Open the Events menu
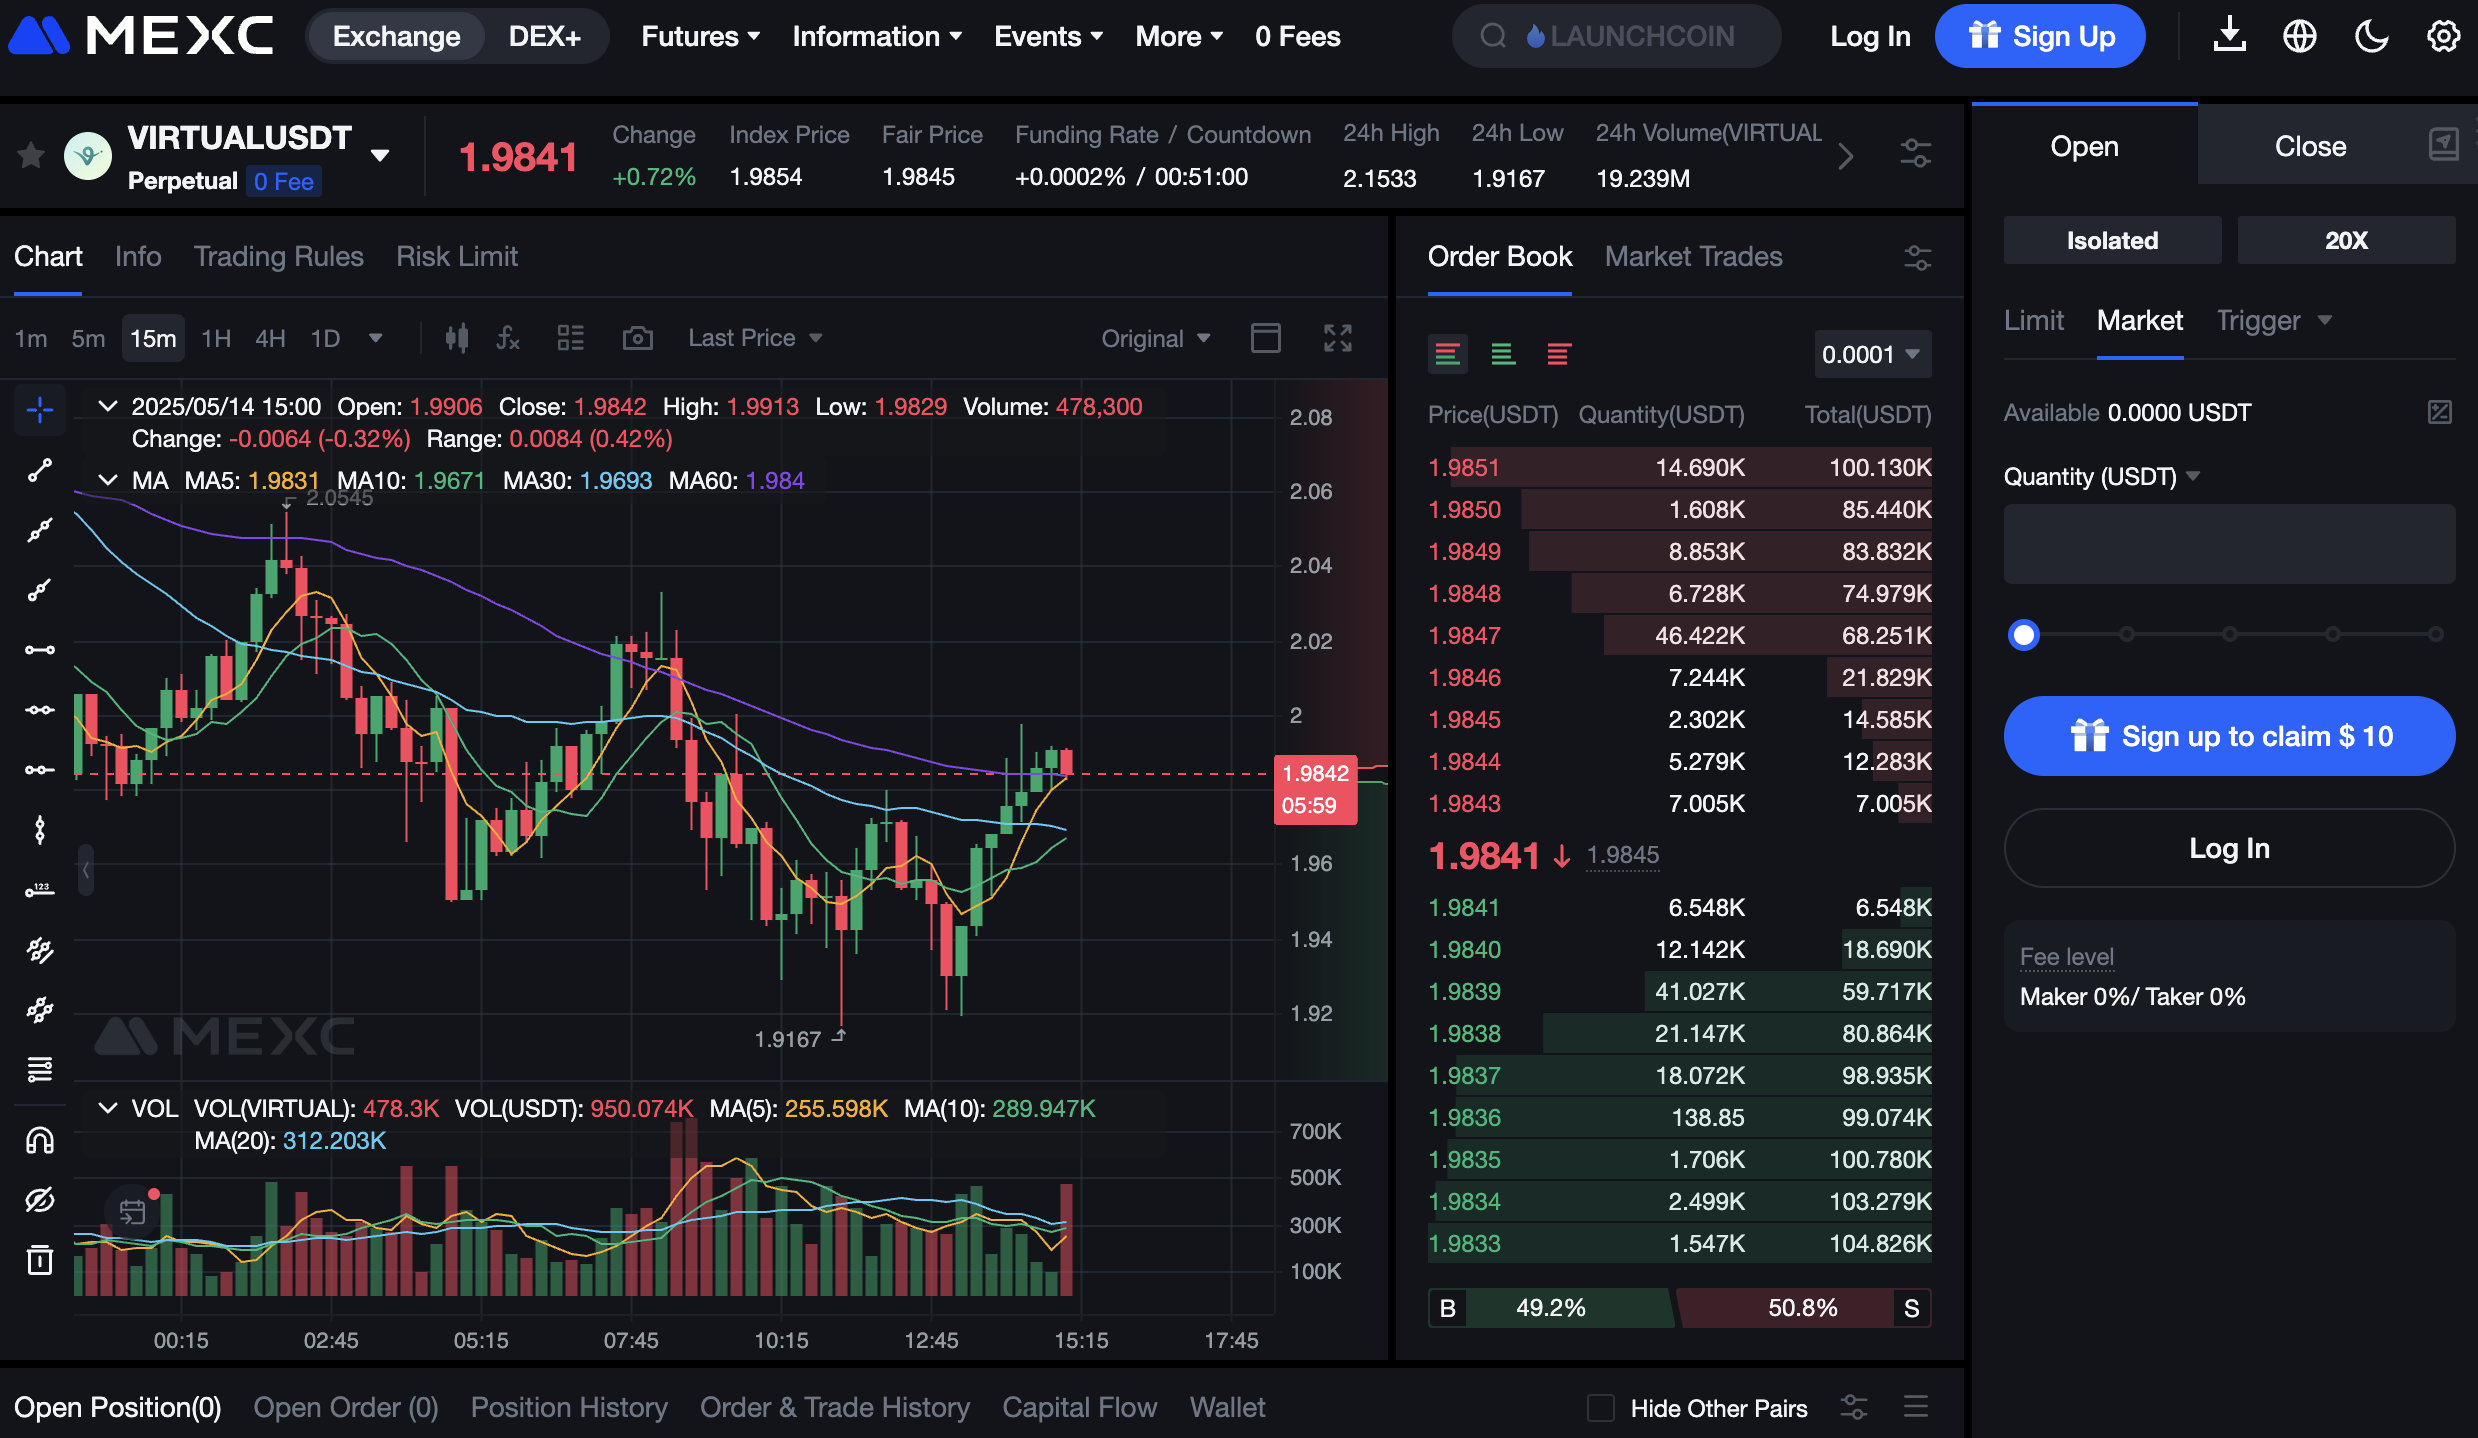The height and width of the screenshot is (1438, 2478). click(1048, 36)
